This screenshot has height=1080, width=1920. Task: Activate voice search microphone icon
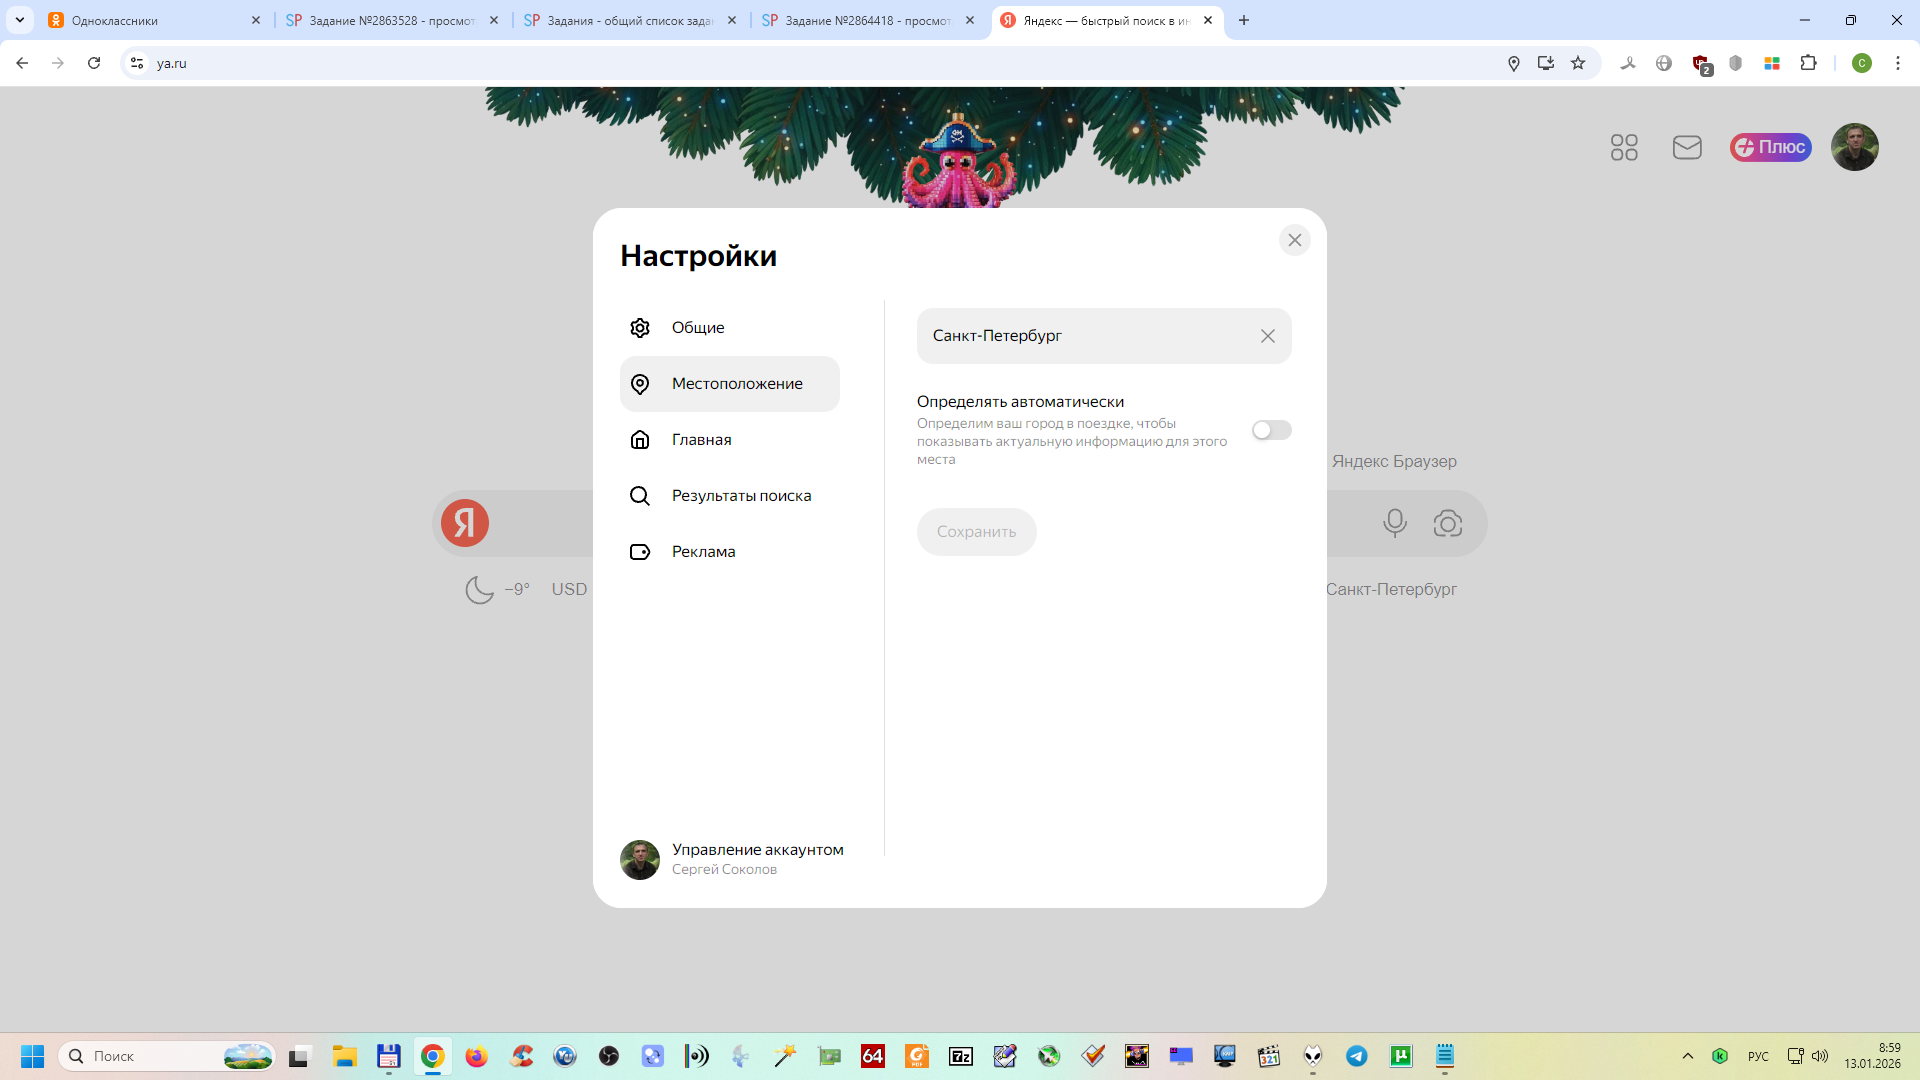pos(1394,523)
